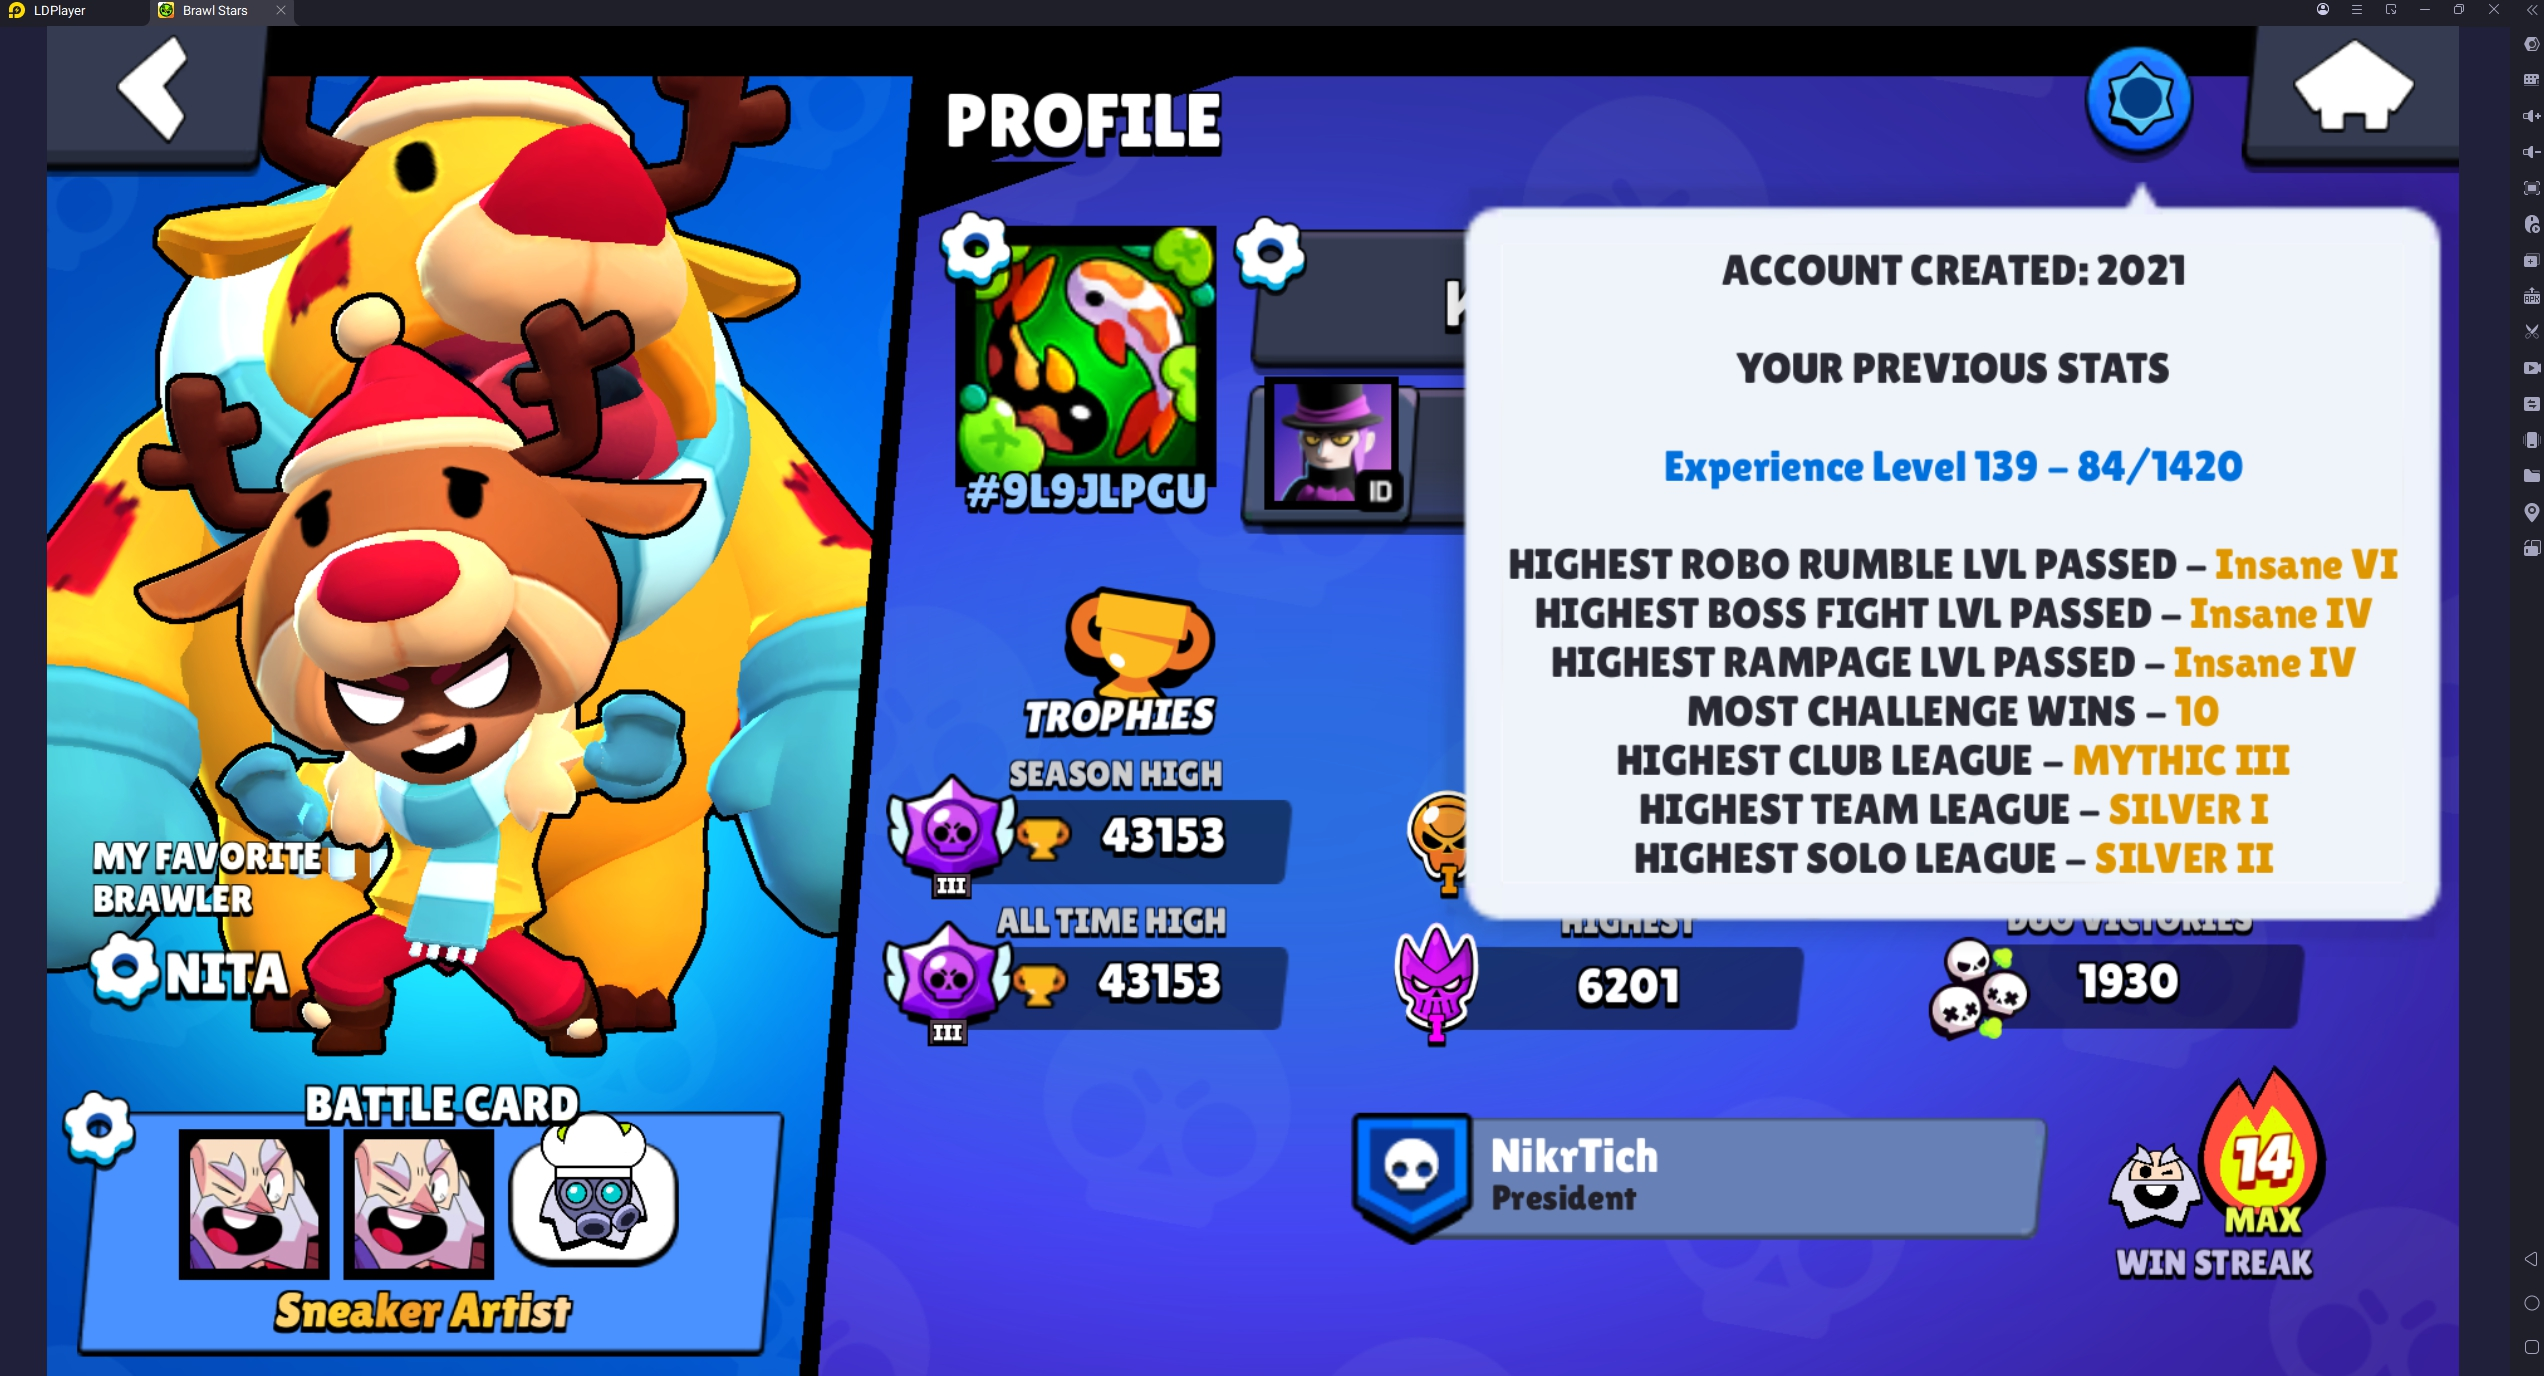Open LDPlayer hamburger menu in title bar
This screenshot has width=2544, height=1376.
point(2357,10)
